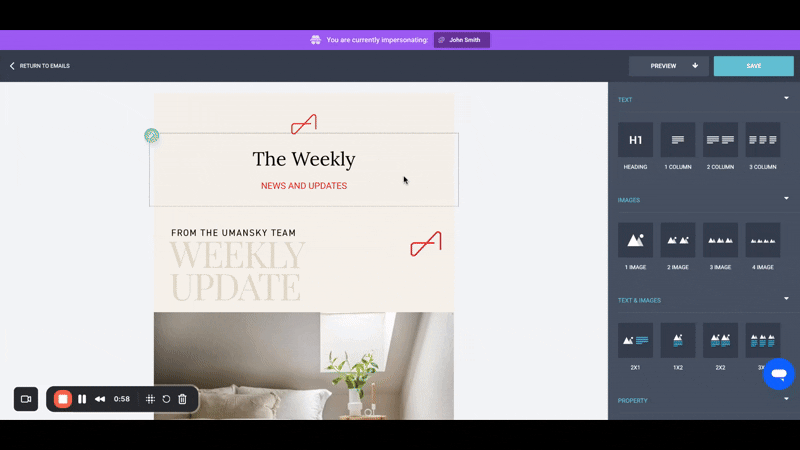Add a 1 Column text block
The width and height of the screenshot is (800, 450).
tap(678, 140)
